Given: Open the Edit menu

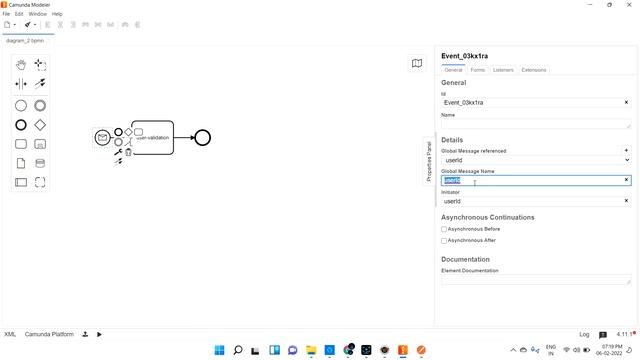Looking at the screenshot, I should (x=19, y=14).
